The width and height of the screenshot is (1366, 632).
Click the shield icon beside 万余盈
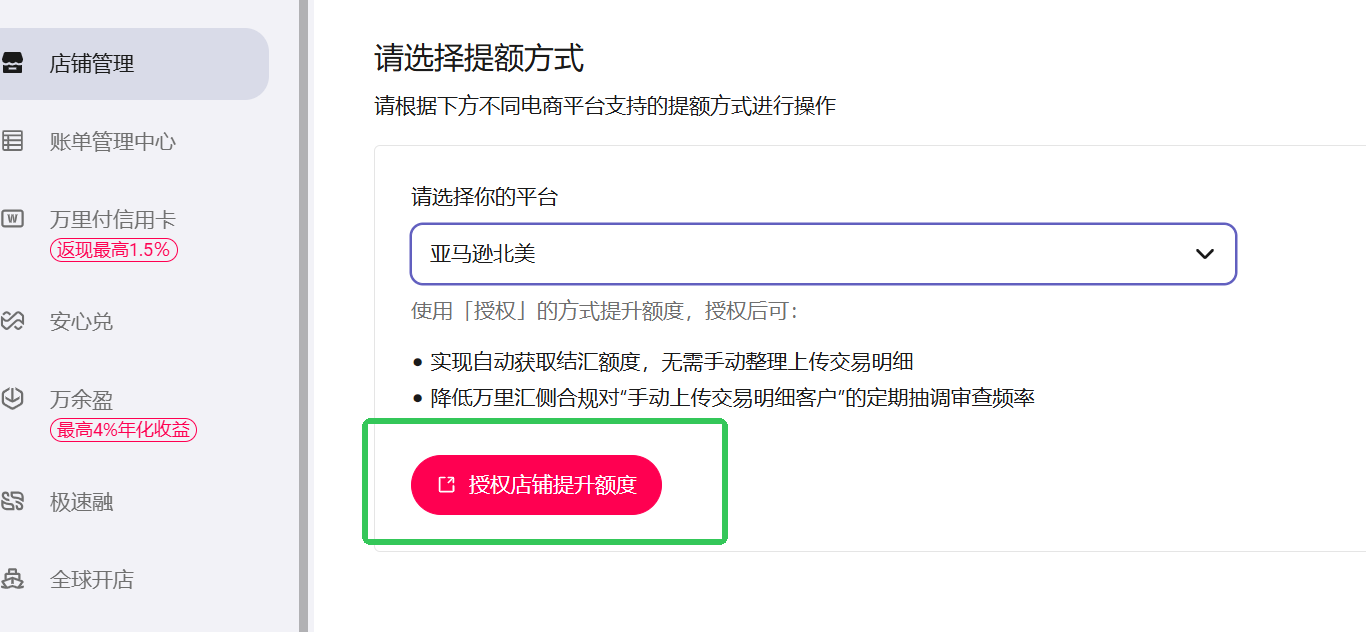12,399
